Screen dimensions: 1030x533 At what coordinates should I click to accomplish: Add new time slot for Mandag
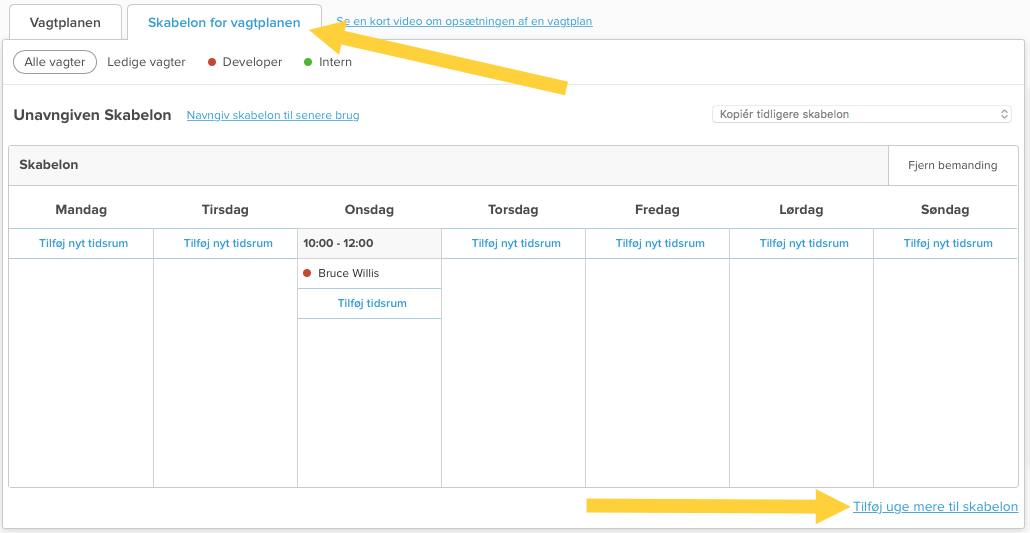coord(83,243)
